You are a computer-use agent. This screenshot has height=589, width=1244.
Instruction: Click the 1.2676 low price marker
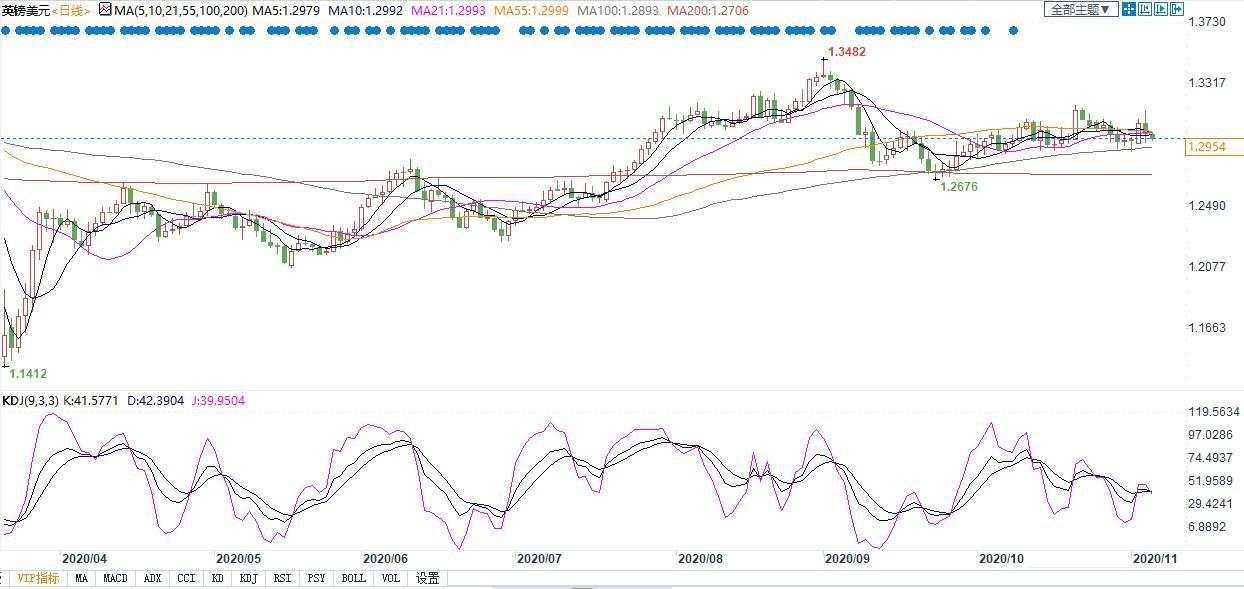click(x=960, y=186)
